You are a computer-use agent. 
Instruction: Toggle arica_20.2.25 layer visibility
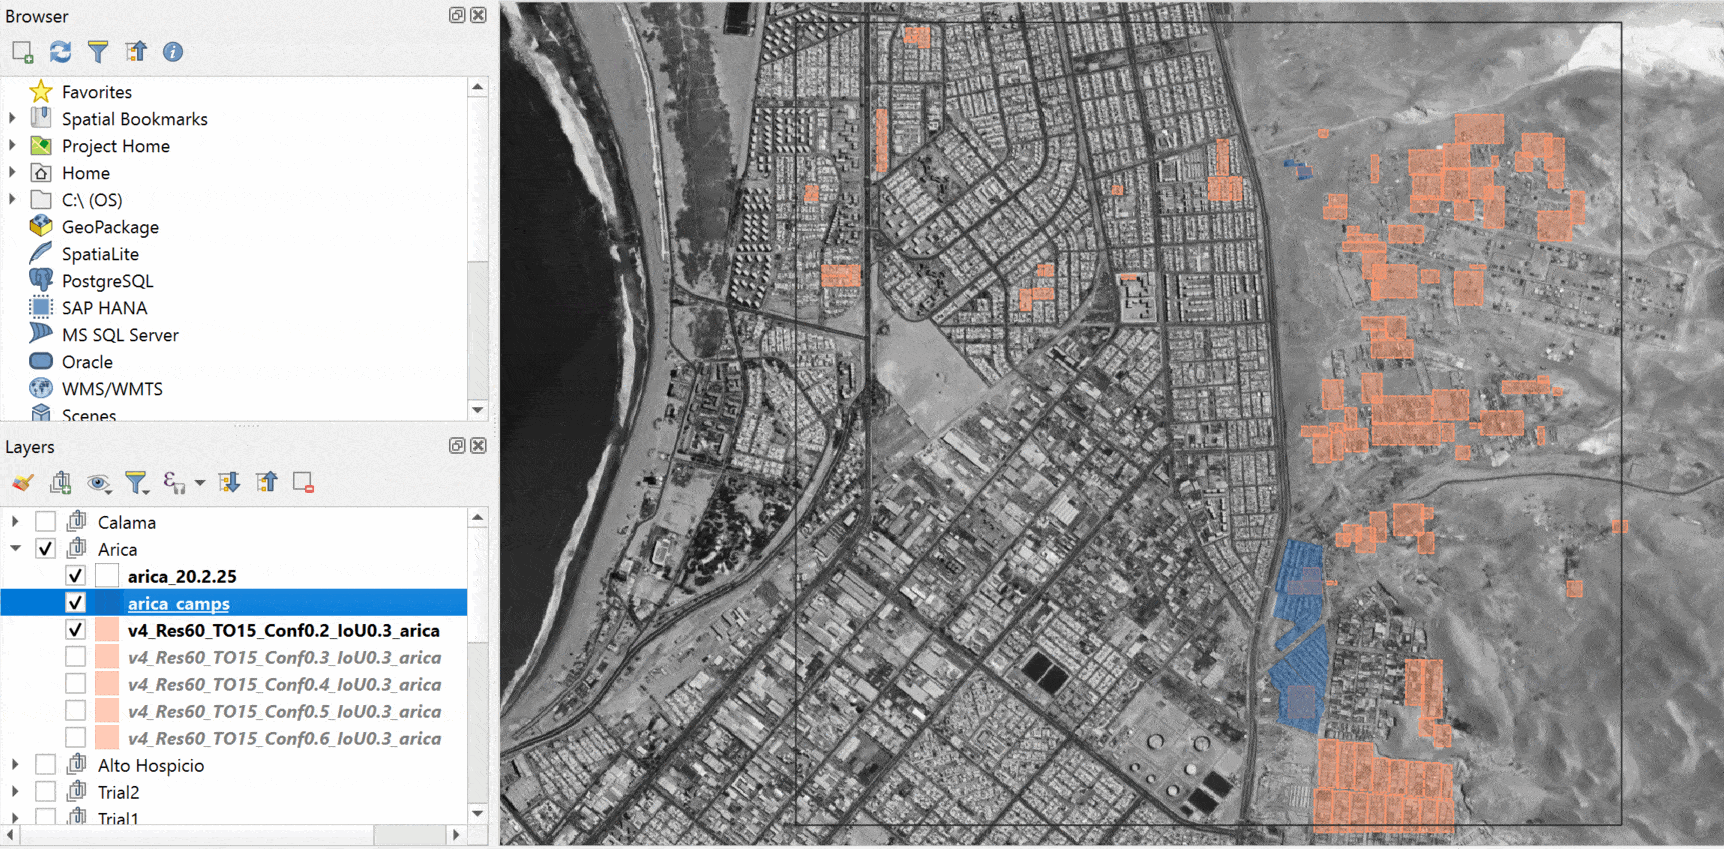point(75,576)
